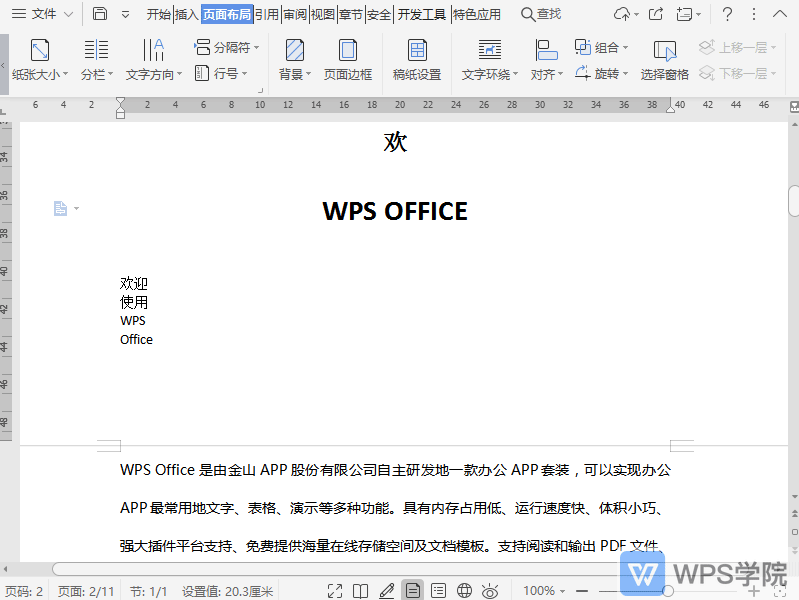Select page layout view in status bar
Image resolution: width=799 pixels, height=600 pixels.
pyautogui.click(x=412, y=591)
